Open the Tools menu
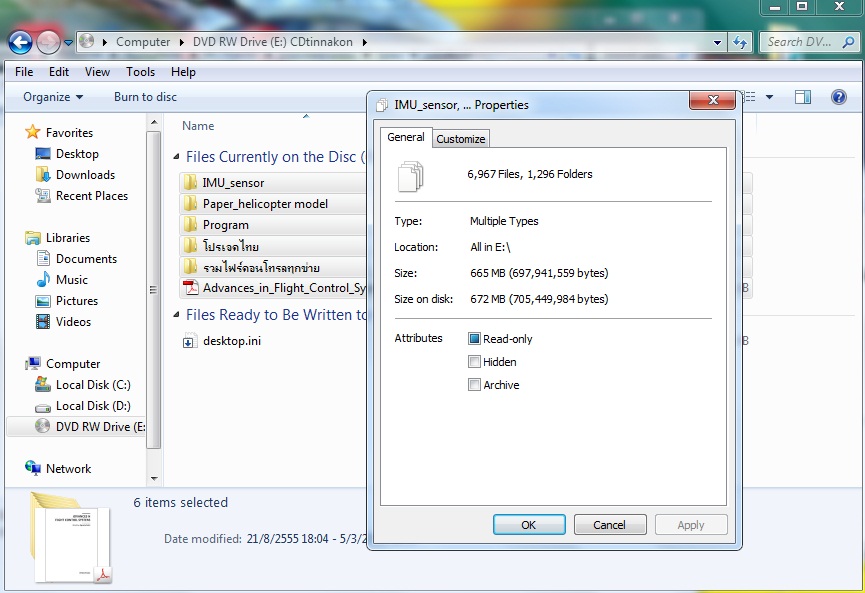Screen dimensions: 865x593 (x=140, y=72)
